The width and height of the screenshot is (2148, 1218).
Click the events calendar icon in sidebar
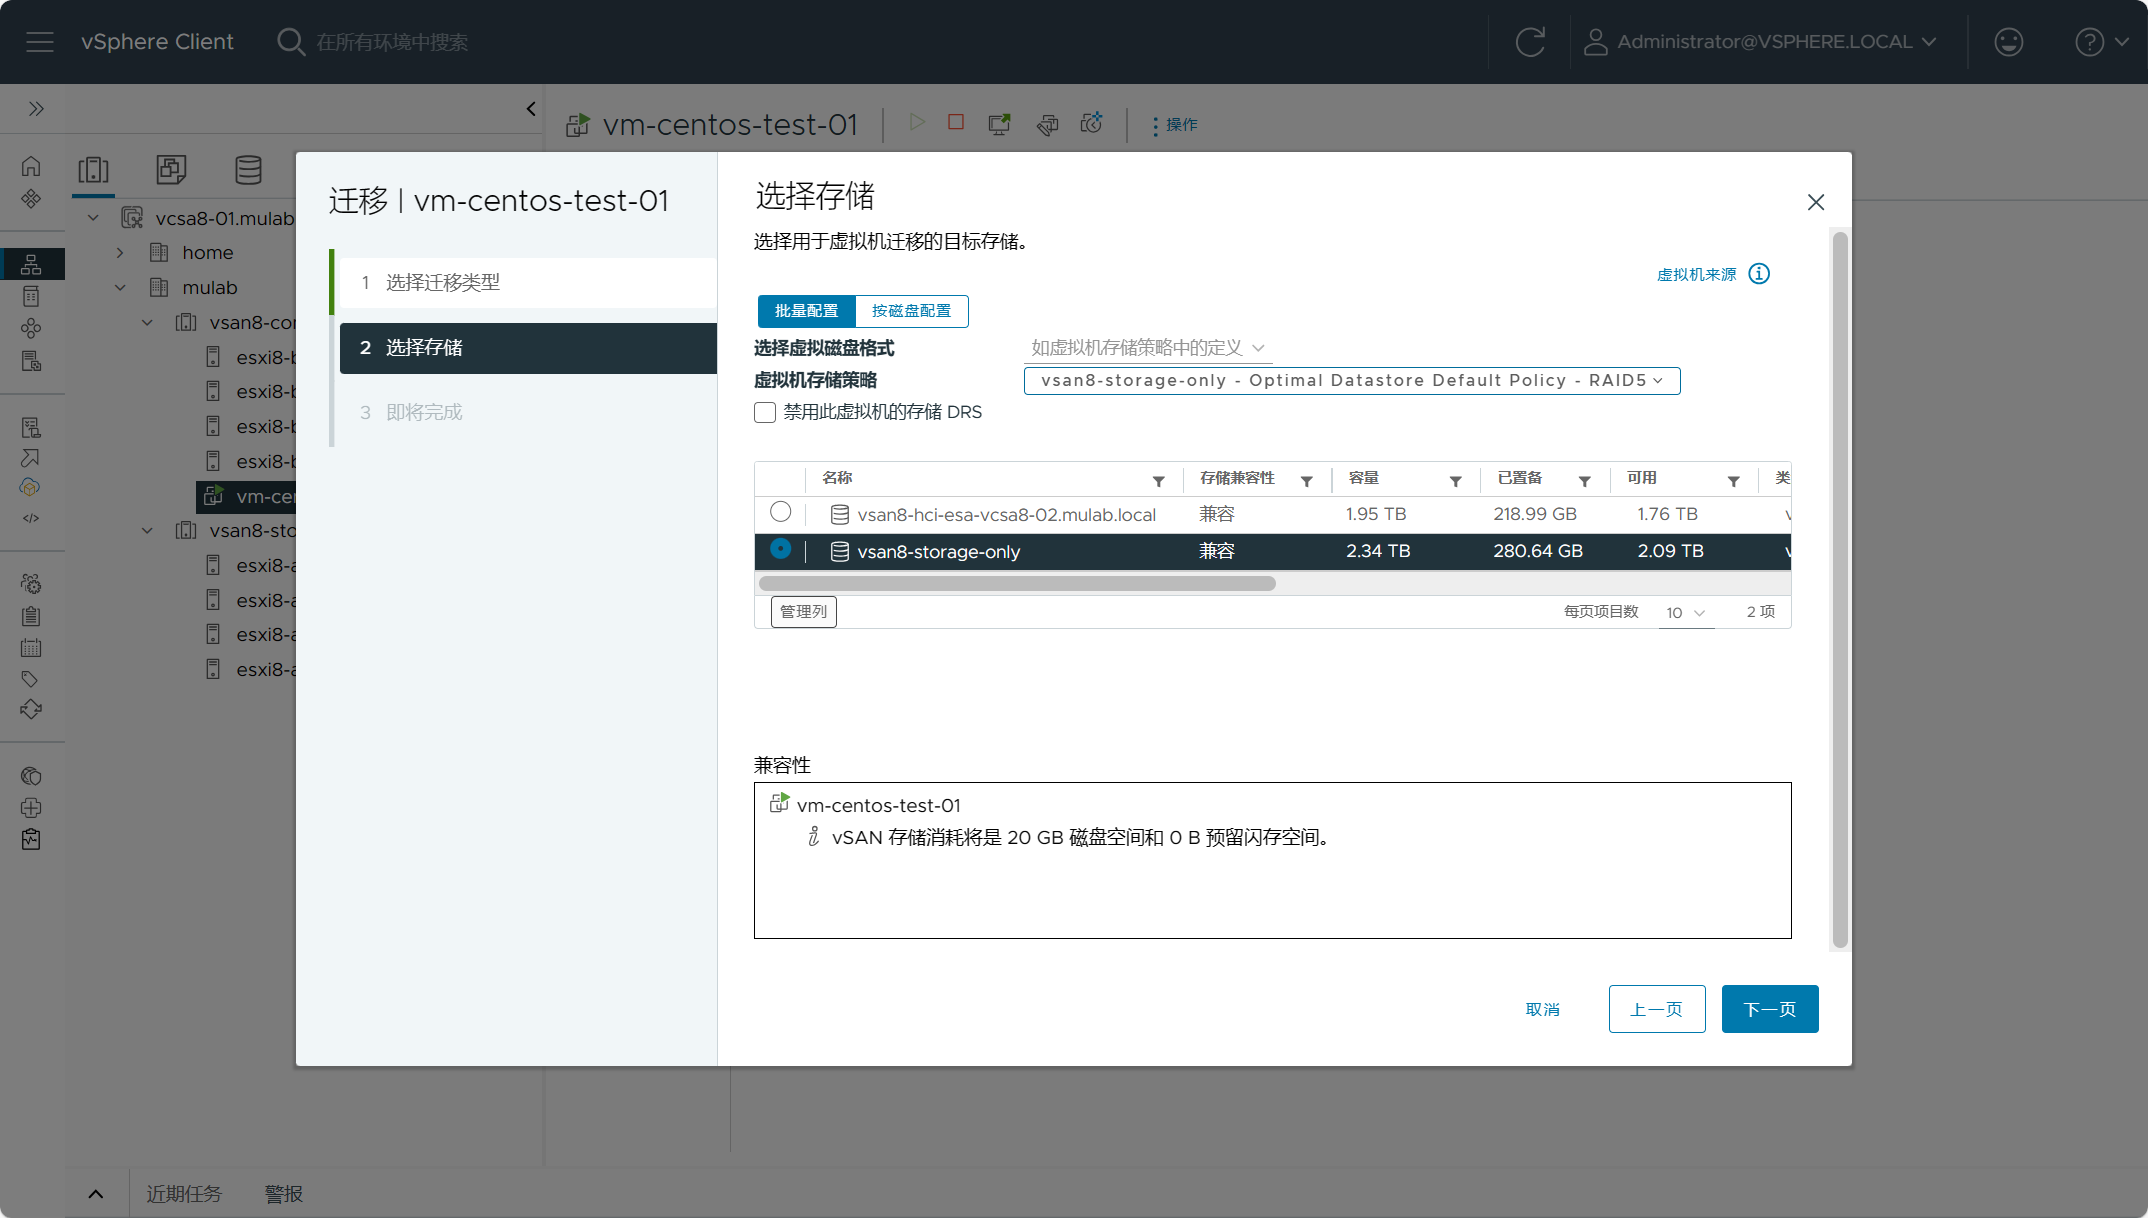(x=31, y=648)
